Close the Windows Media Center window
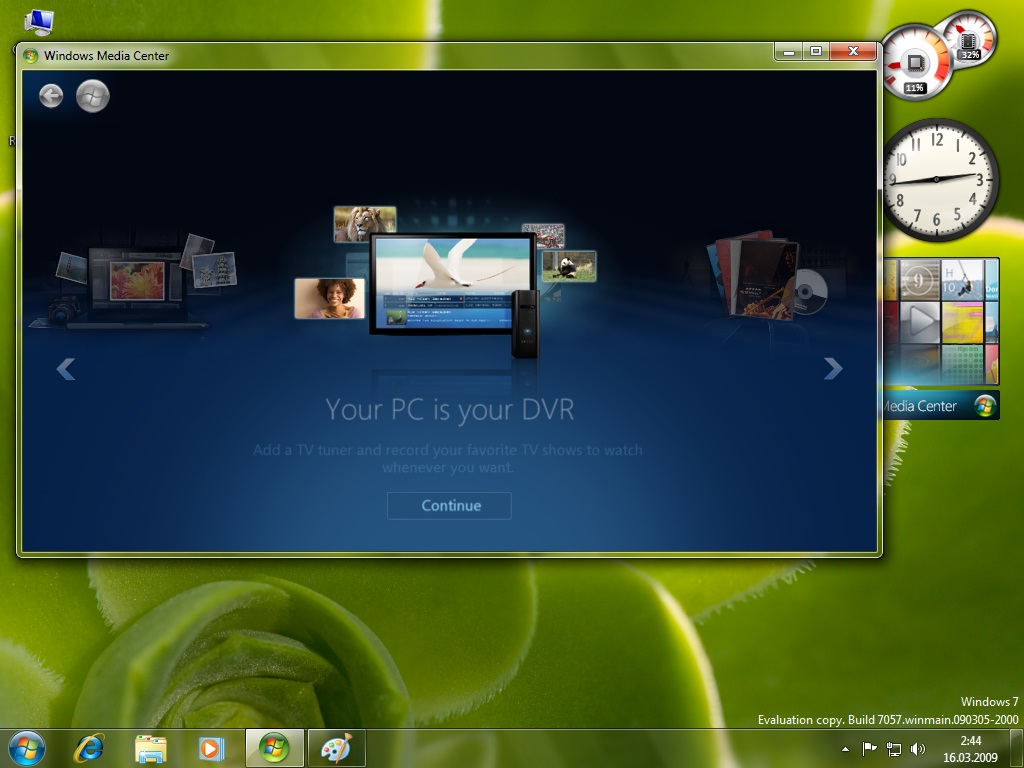1024x768 pixels. [853, 51]
